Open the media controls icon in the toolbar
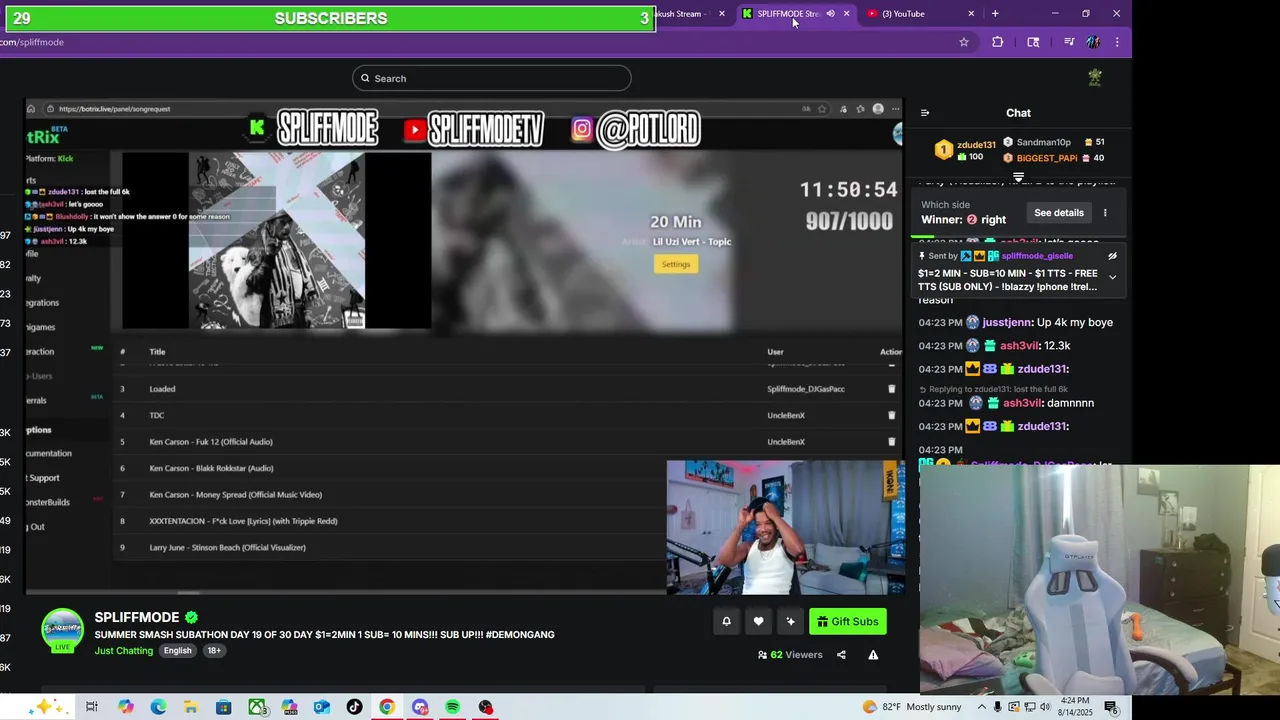Screen dimensions: 1280x720 [x=1069, y=42]
